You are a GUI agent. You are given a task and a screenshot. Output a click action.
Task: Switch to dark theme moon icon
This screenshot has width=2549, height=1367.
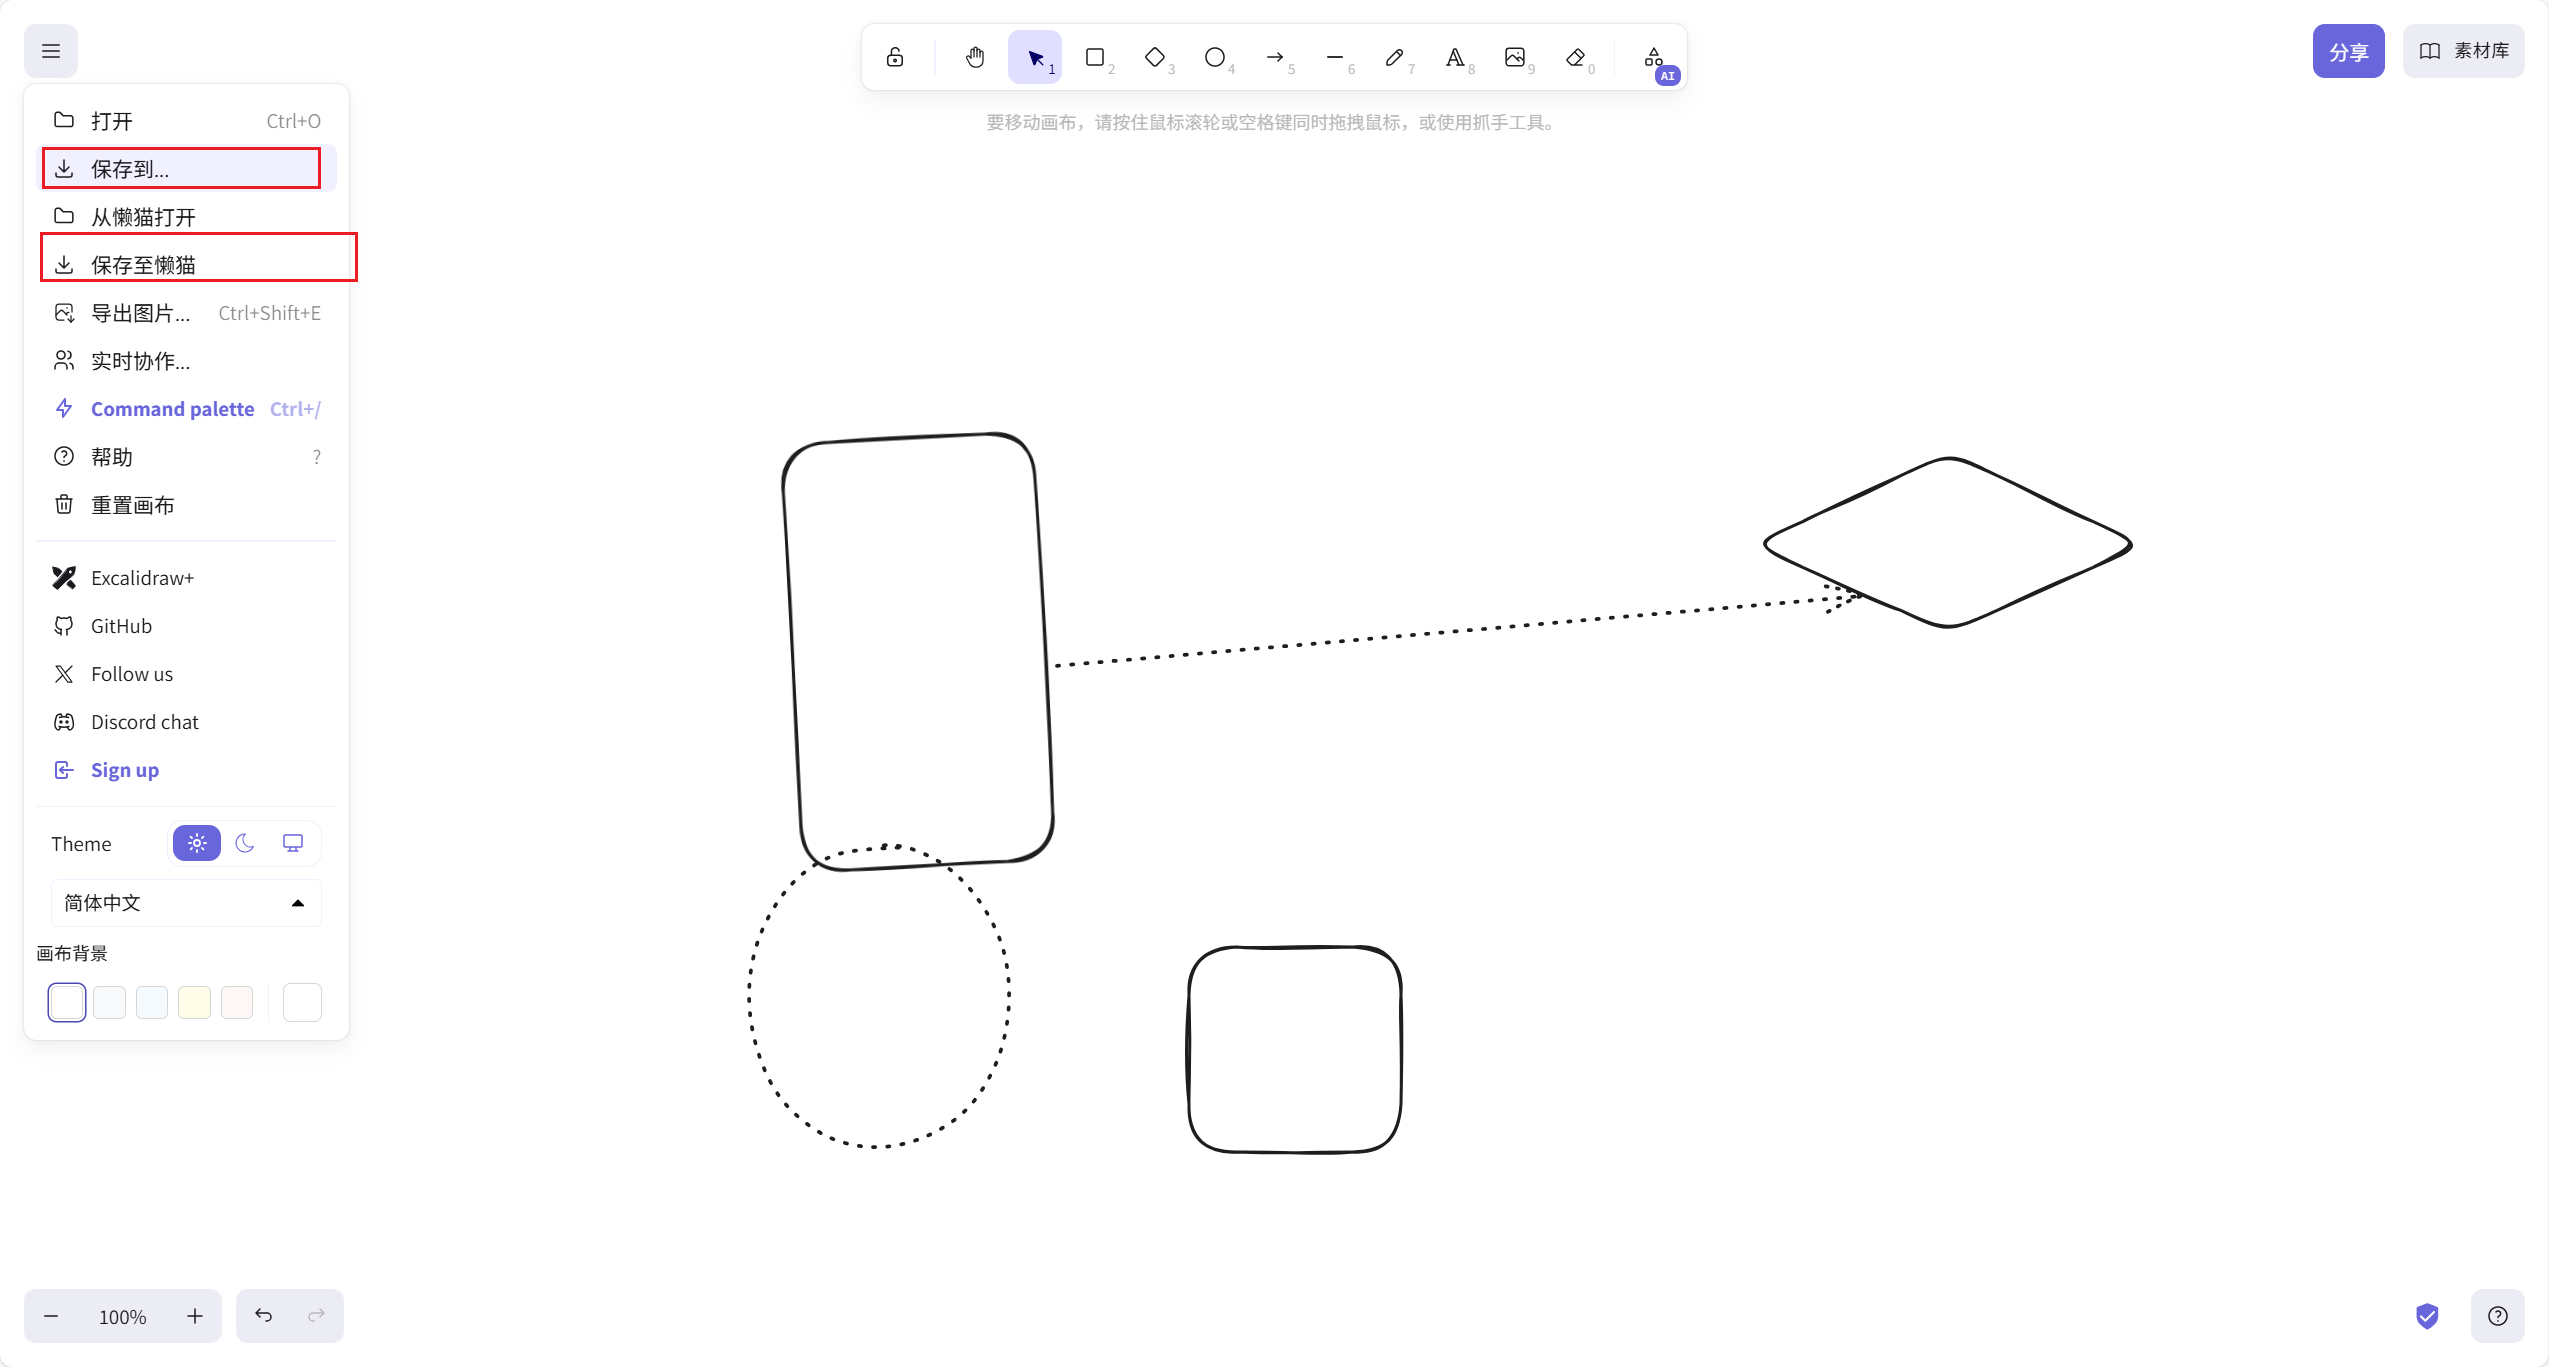pyautogui.click(x=245, y=843)
